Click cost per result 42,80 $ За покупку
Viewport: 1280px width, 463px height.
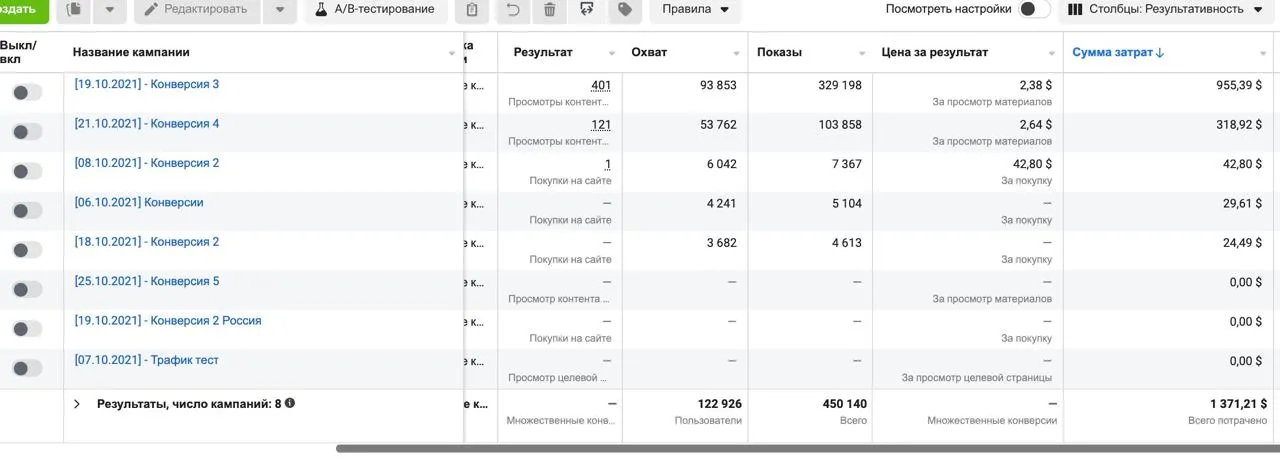pyautogui.click(x=1030, y=164)
